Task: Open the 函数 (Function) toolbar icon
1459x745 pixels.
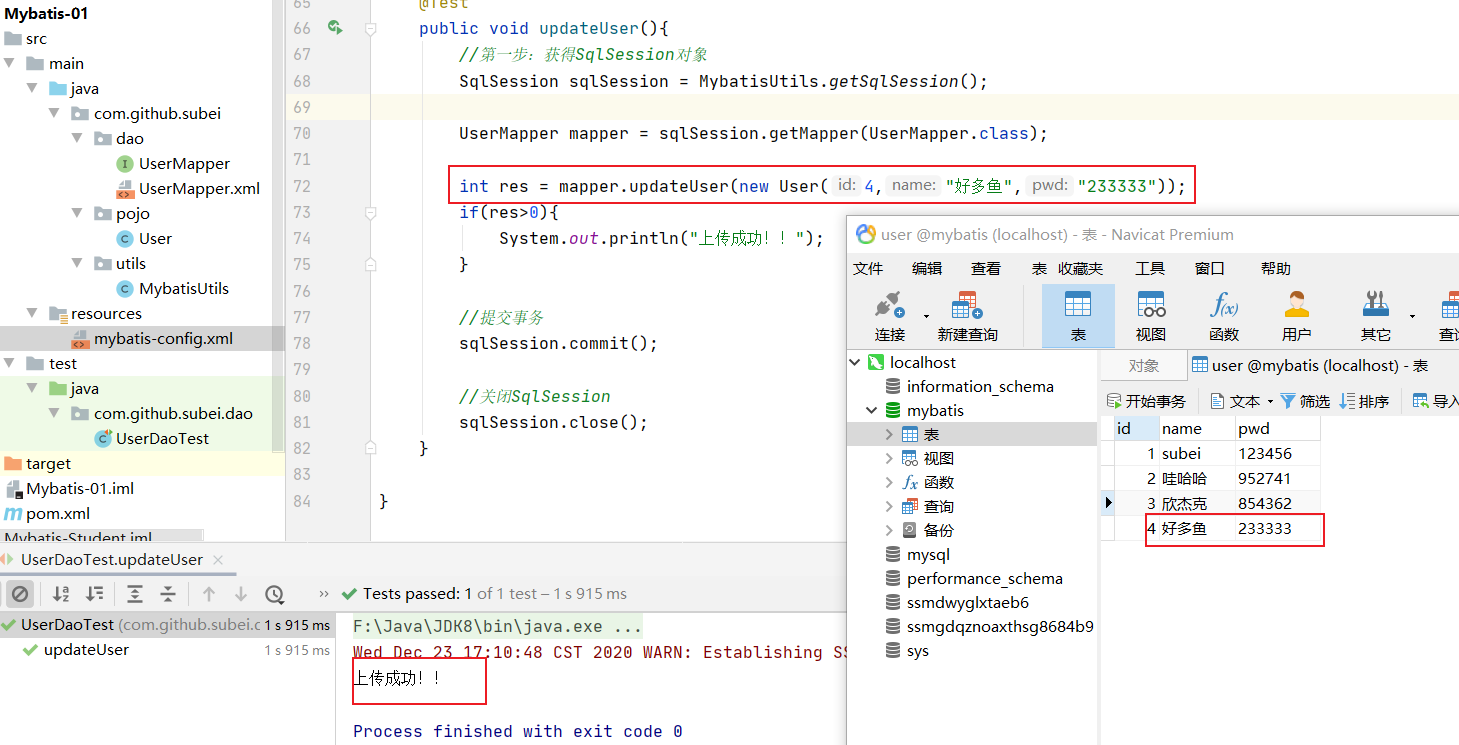Action: pos(1223,305)
